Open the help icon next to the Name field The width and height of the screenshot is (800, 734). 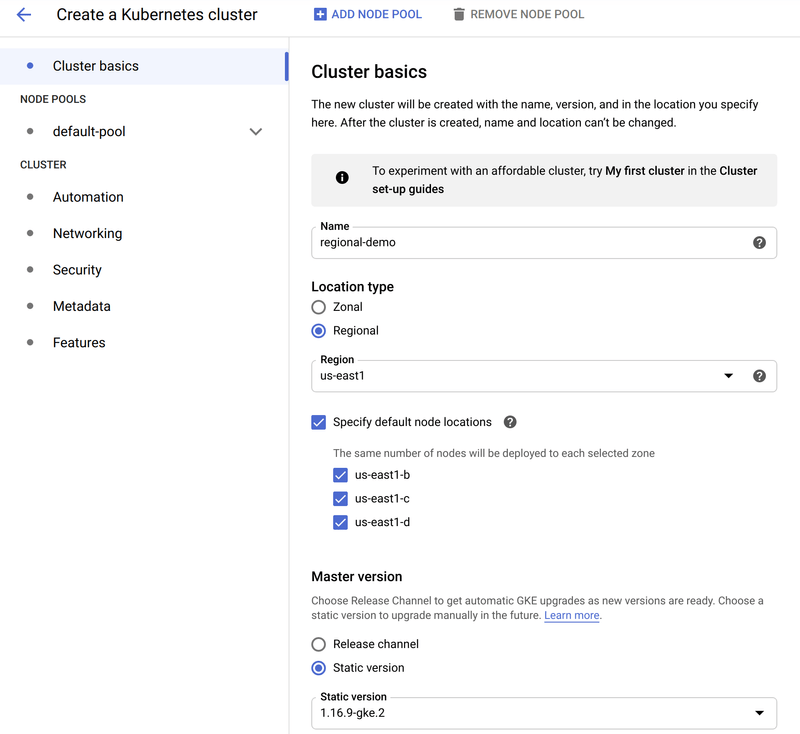(759, 243)
